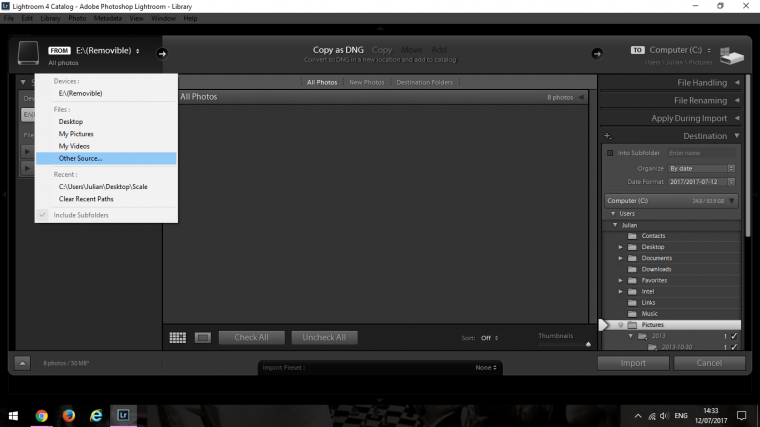This screenshot has width=760, height=427.
Task: Click the source device drive icon
Action: coord(28,53)
